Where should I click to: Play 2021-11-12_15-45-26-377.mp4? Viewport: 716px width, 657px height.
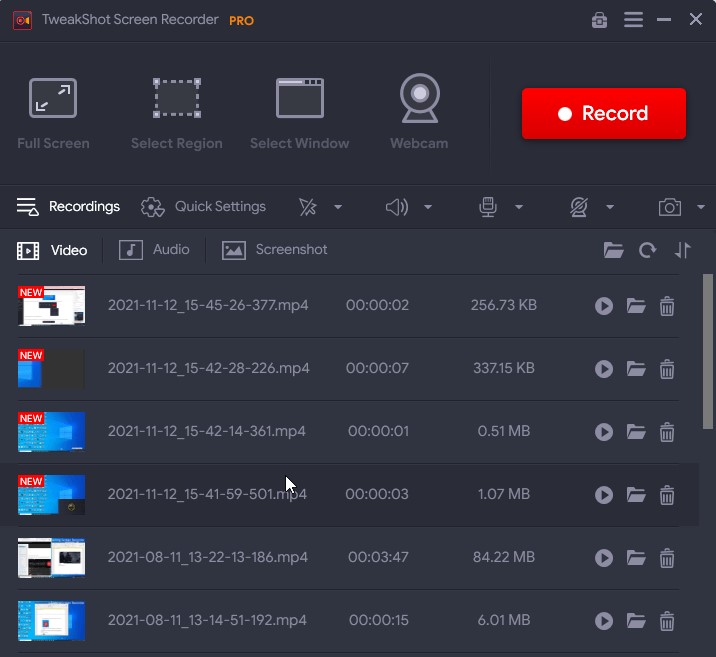click(604, 306)
